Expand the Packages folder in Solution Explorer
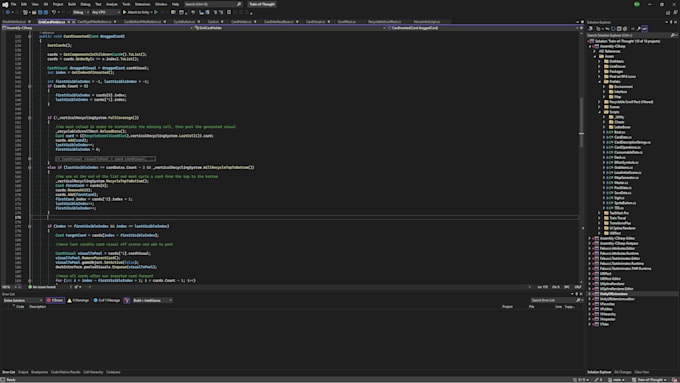680x383 pixels. tap(600, 72)
